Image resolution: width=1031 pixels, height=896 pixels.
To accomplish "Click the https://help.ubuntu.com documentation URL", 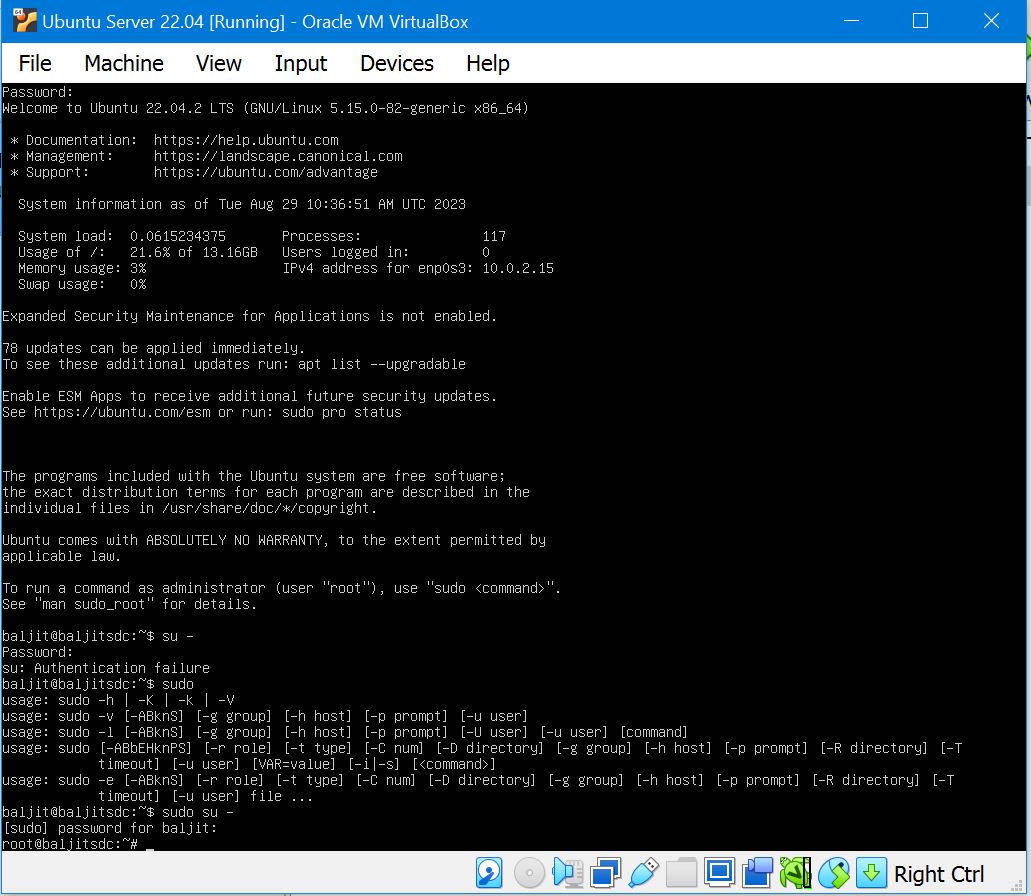I will (x=246, y=140).
